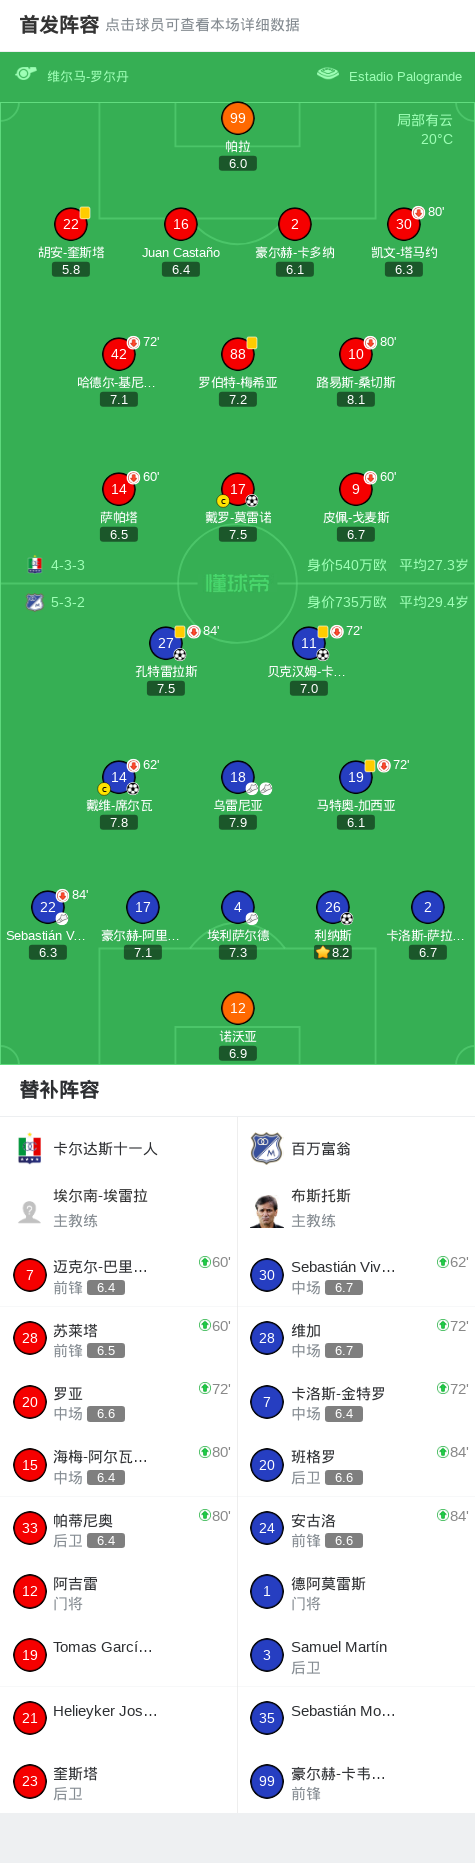Open substitute 苏莱塔 number 28

click(30, 1338)
